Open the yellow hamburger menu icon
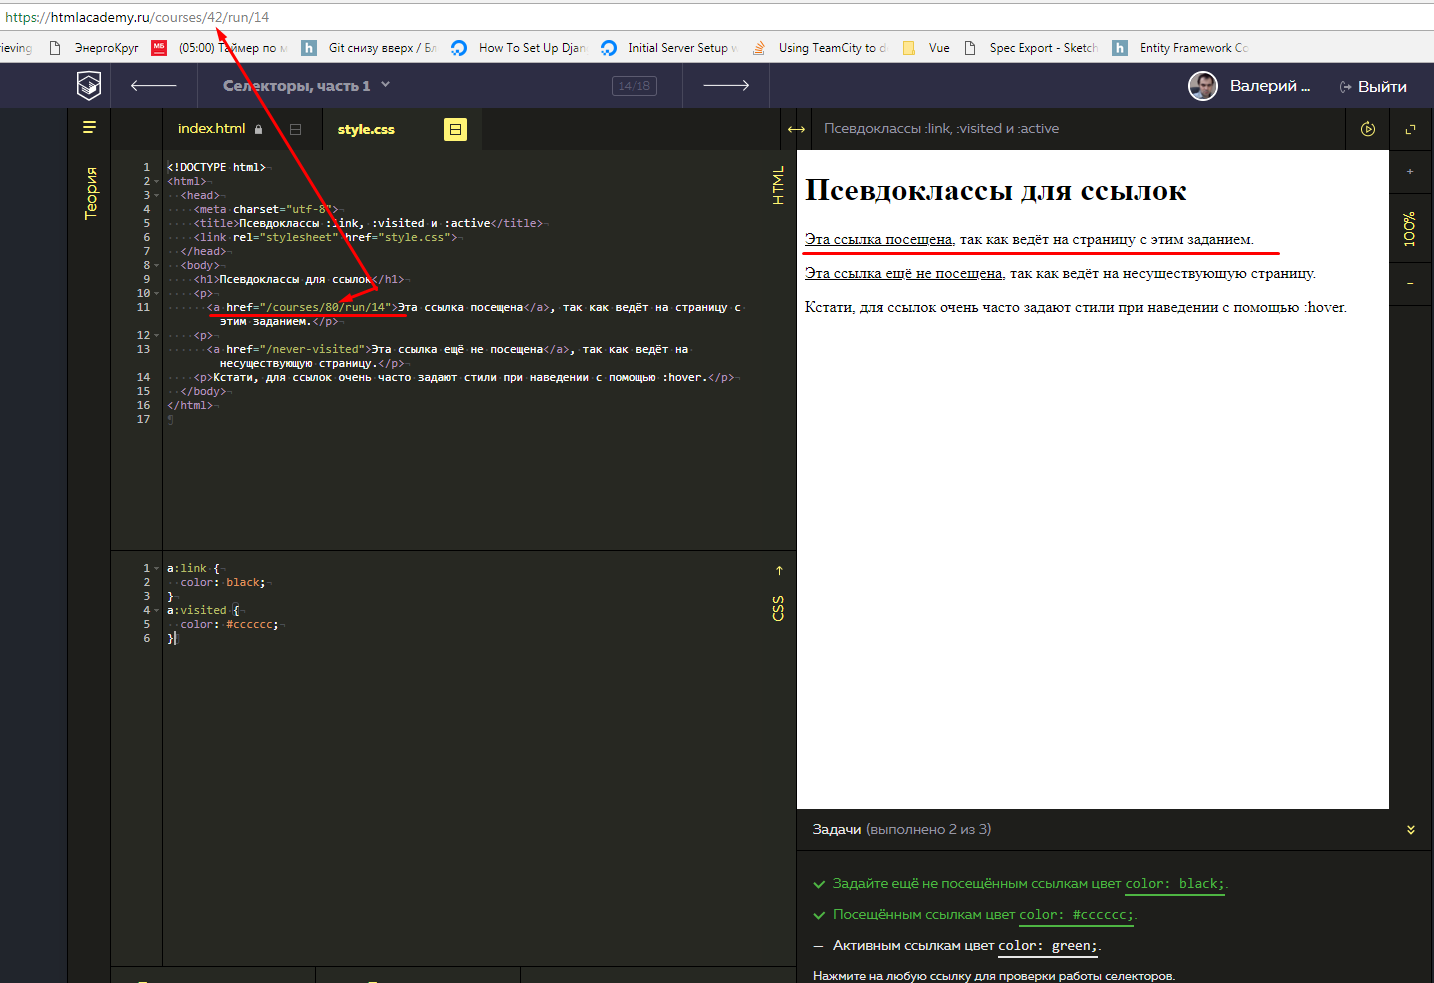Viewport: 1434px width, 983px height. pyautogui.click(x=89, y=127)
